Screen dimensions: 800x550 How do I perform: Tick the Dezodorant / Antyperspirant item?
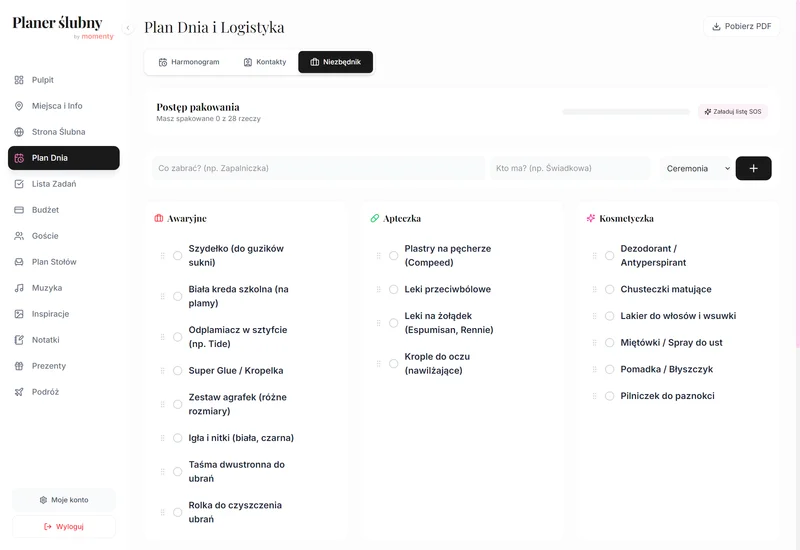click(x=610, y=256)
